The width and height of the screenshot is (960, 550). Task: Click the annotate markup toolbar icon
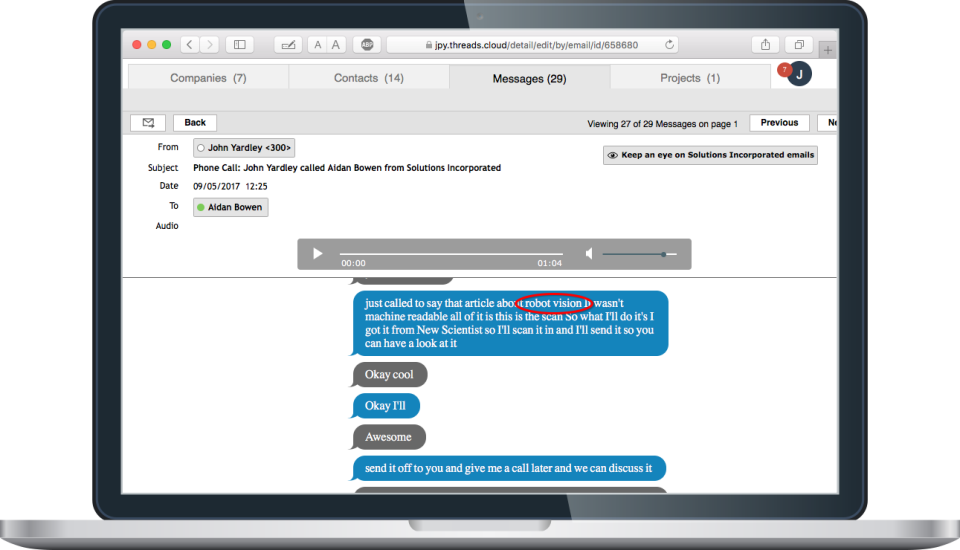coord(288,45)
